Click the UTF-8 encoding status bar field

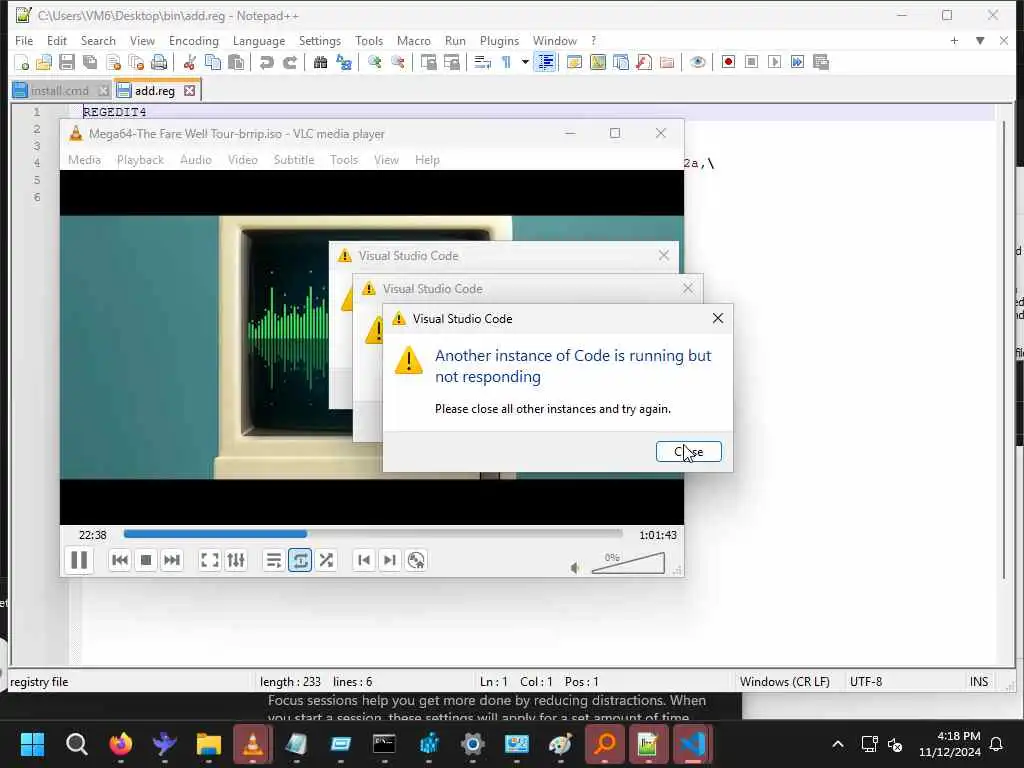click(865, 682)
